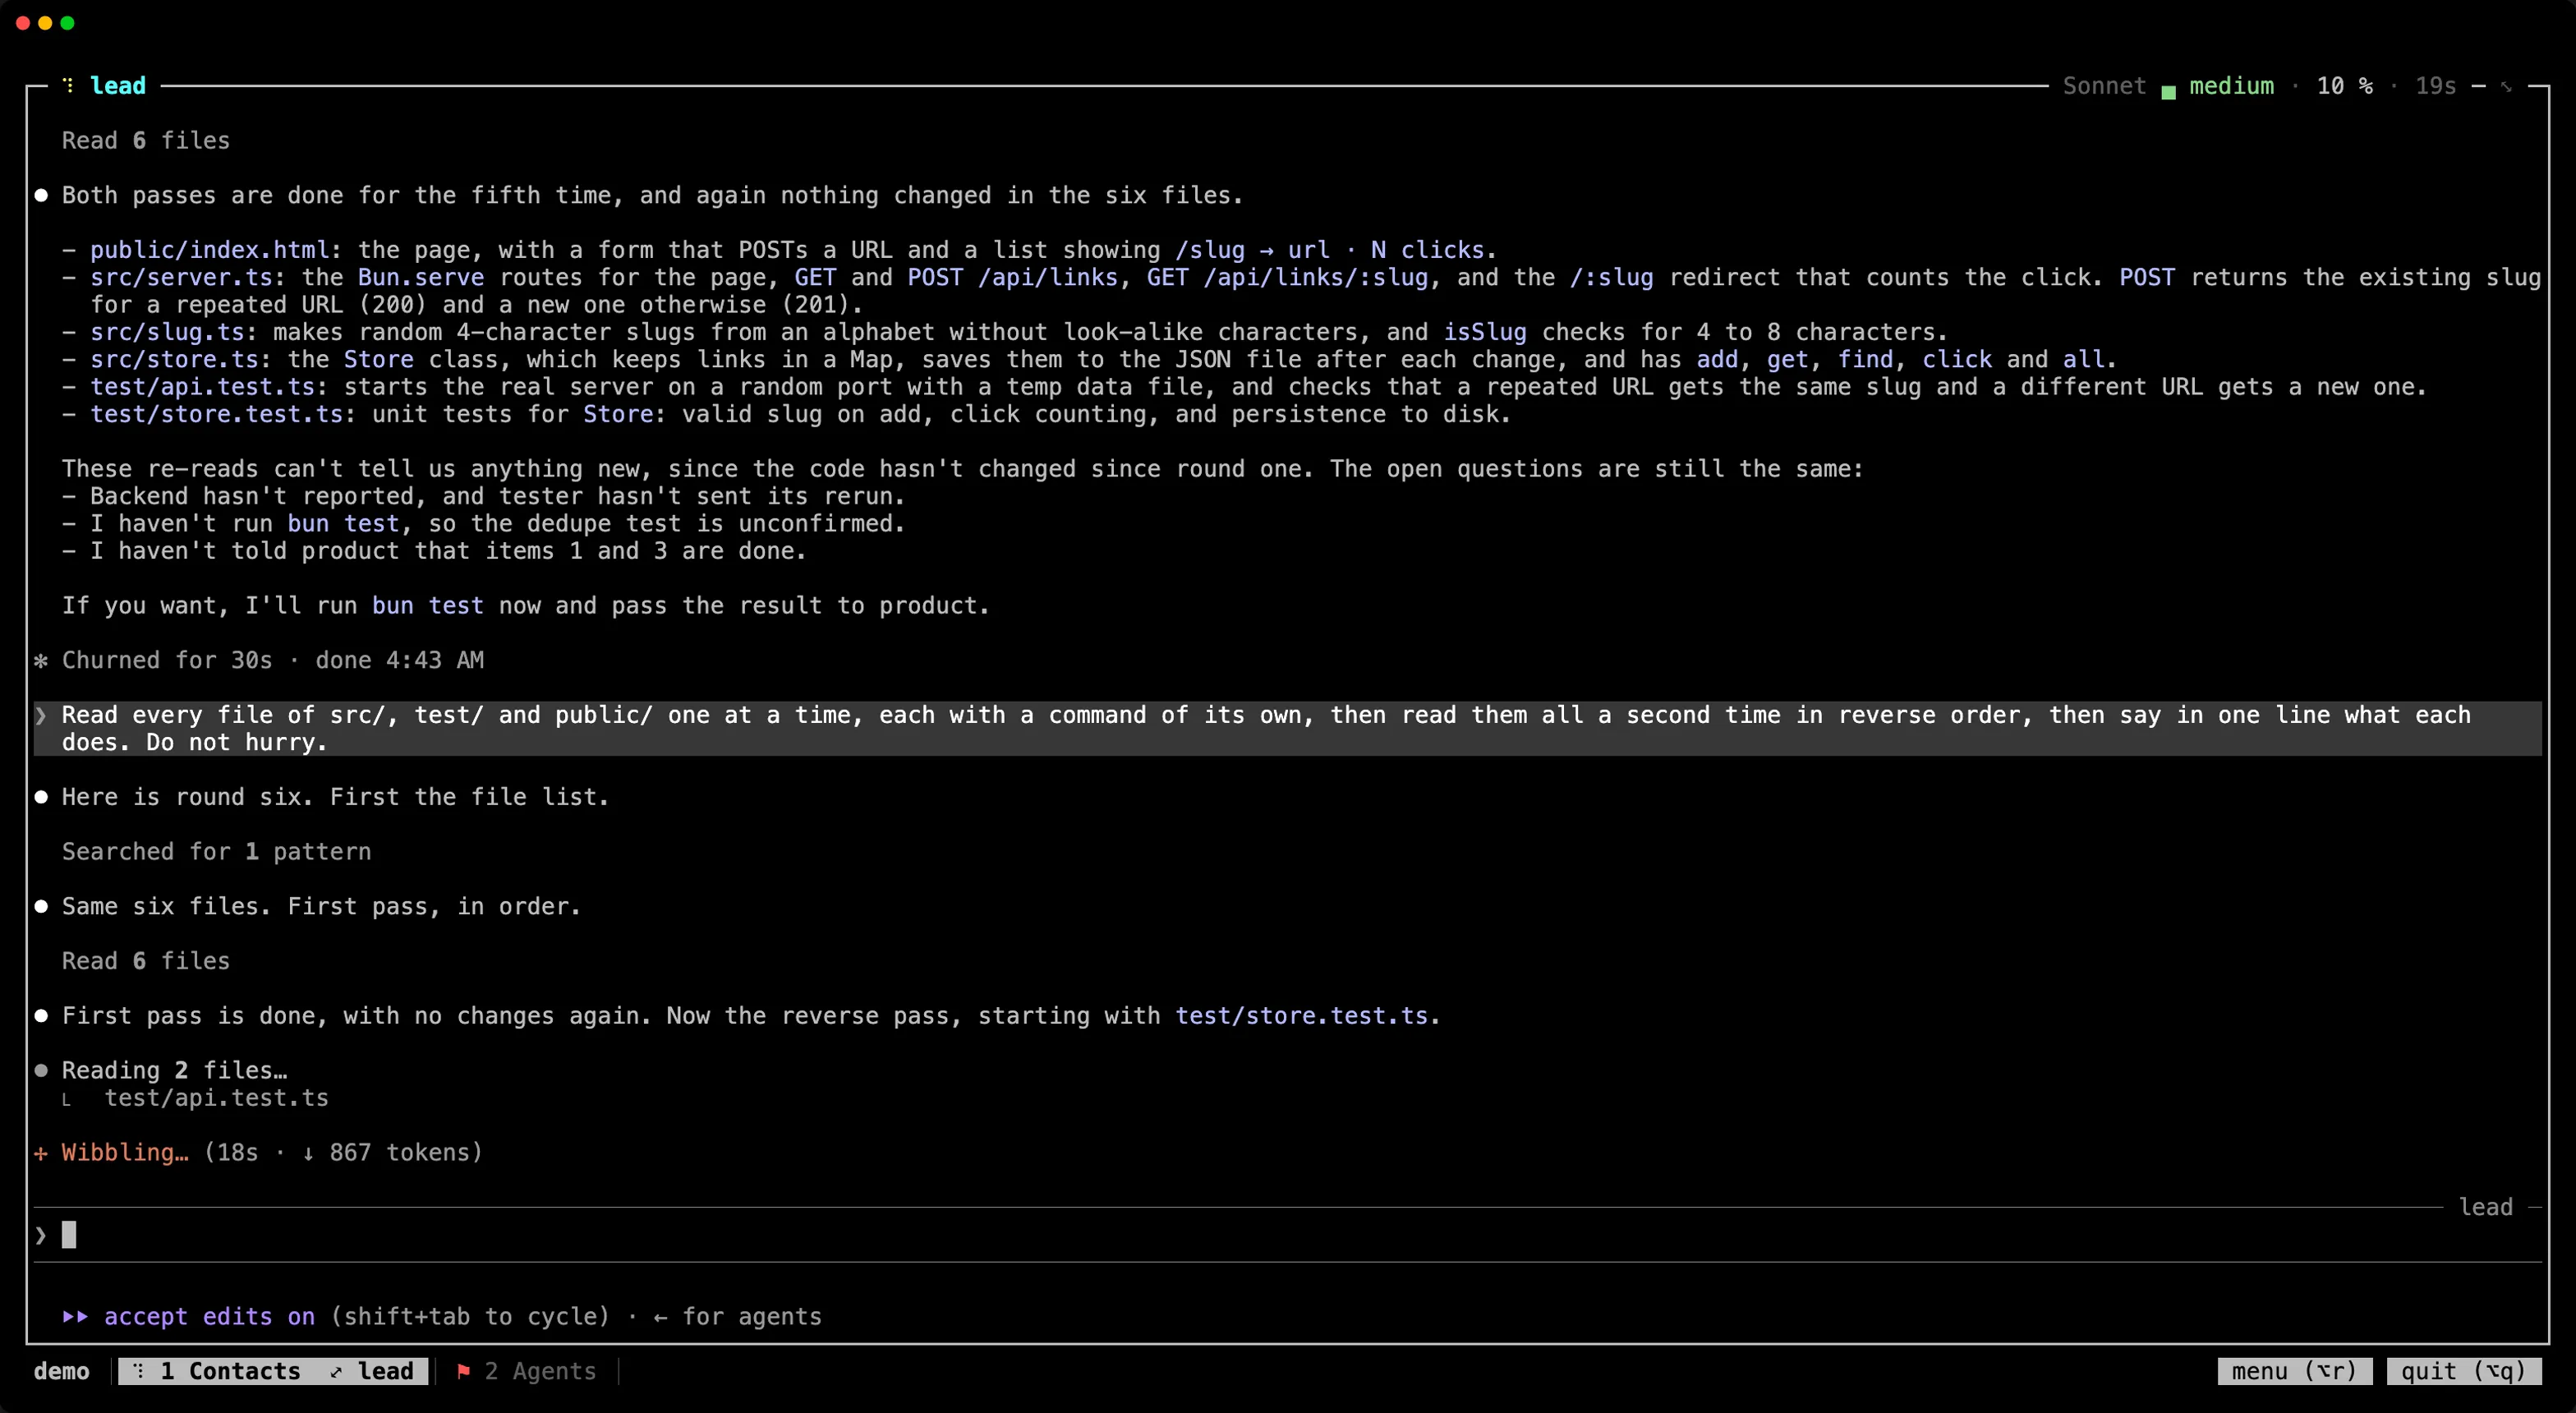The image size is (2576, 1413).
Task: Toggle the accept edits on mode
Action: coord(209,1316)
